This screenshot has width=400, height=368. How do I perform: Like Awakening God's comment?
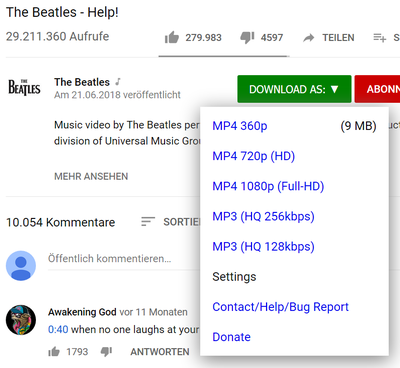[x=54, y=352]
